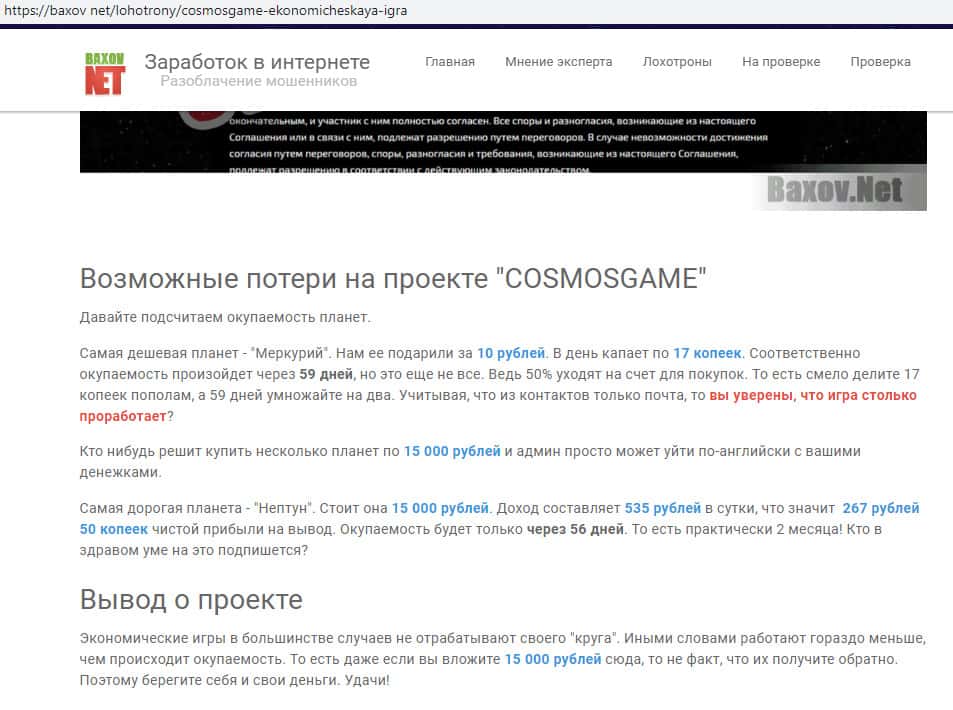Open the Мнение эксперта menu item
This screenshot has height=710, width=953.
(559, 62)
